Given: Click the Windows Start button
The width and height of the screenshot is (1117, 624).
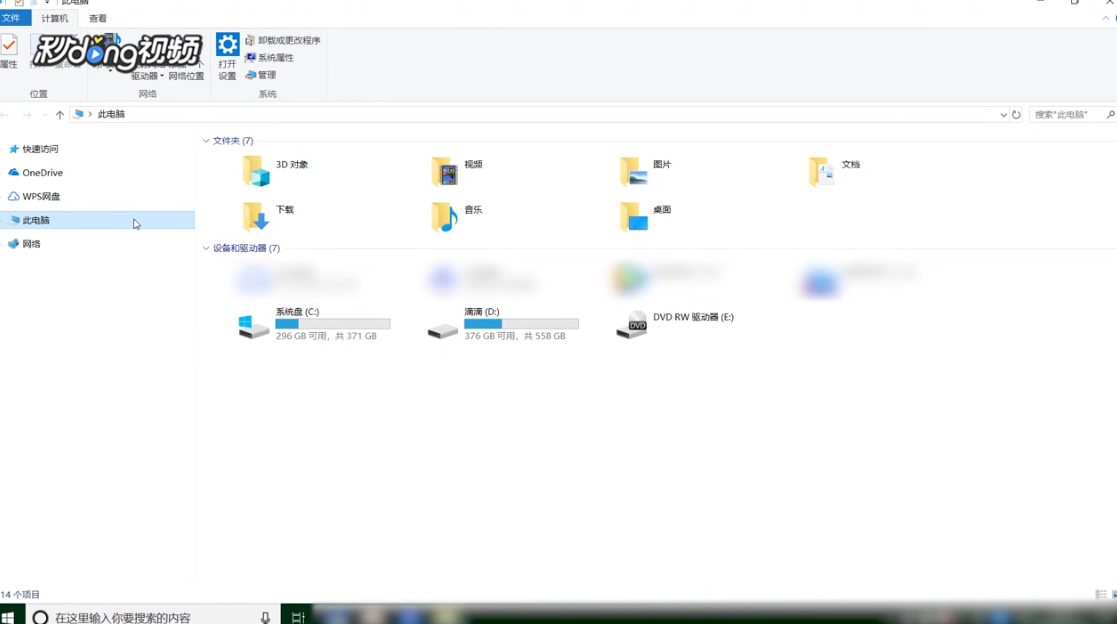Looking at the screenshot, I should 10,615.
